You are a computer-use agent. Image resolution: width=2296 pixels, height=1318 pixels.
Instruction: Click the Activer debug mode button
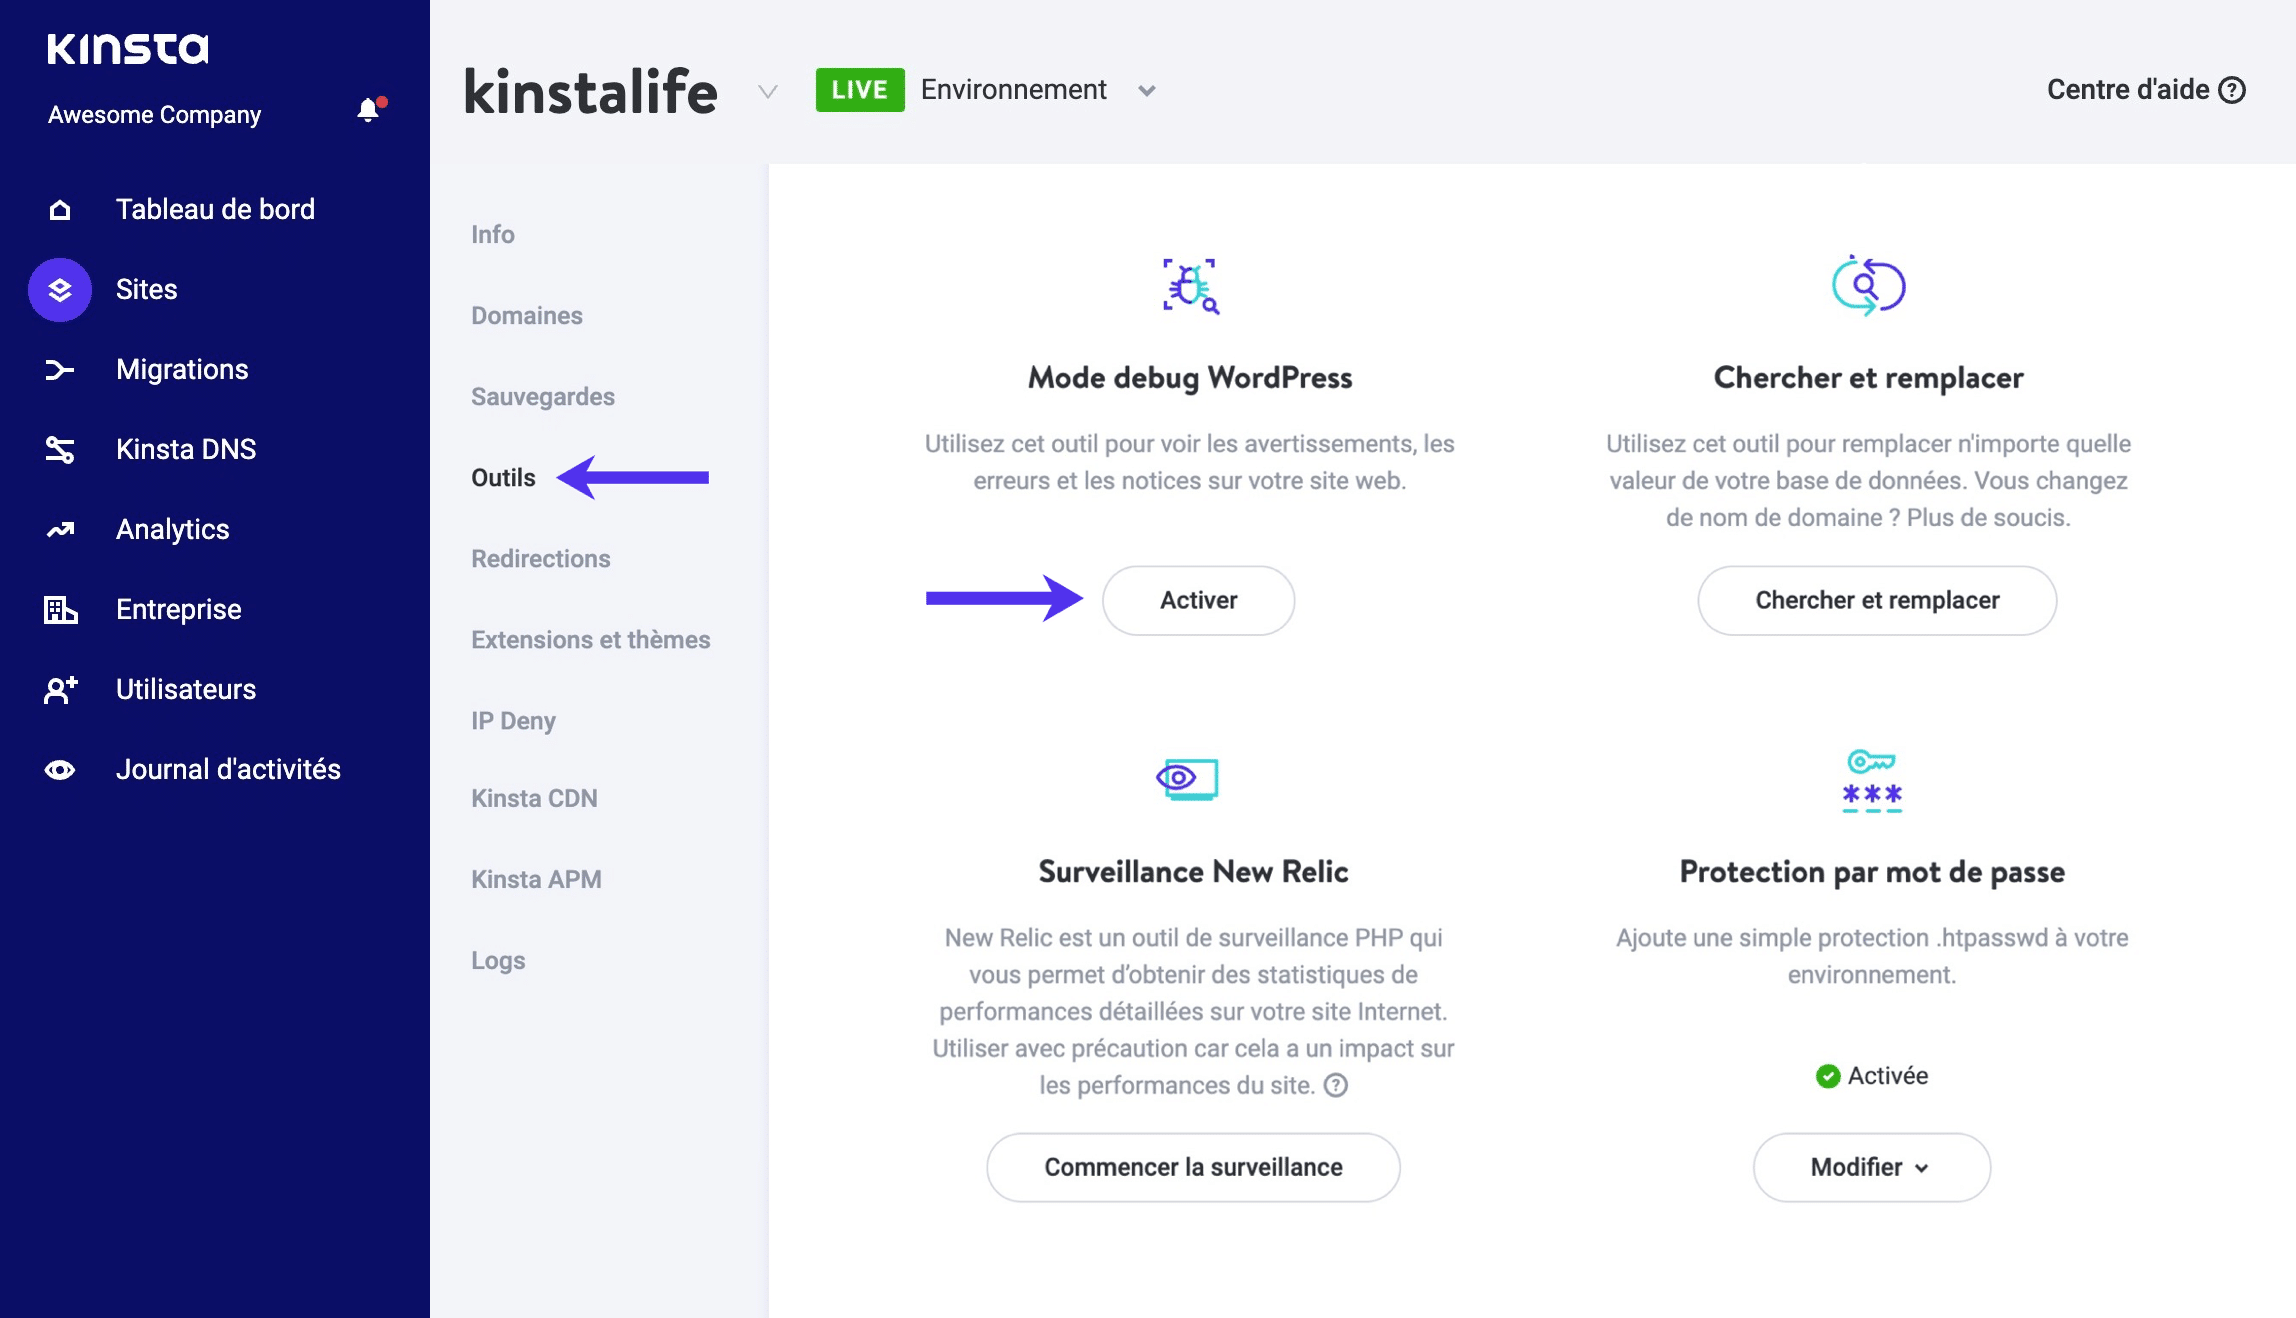pos(1197,599)
